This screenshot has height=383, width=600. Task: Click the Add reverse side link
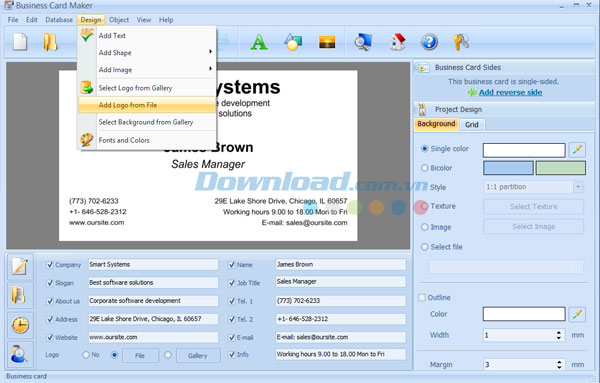coord(510,92)
